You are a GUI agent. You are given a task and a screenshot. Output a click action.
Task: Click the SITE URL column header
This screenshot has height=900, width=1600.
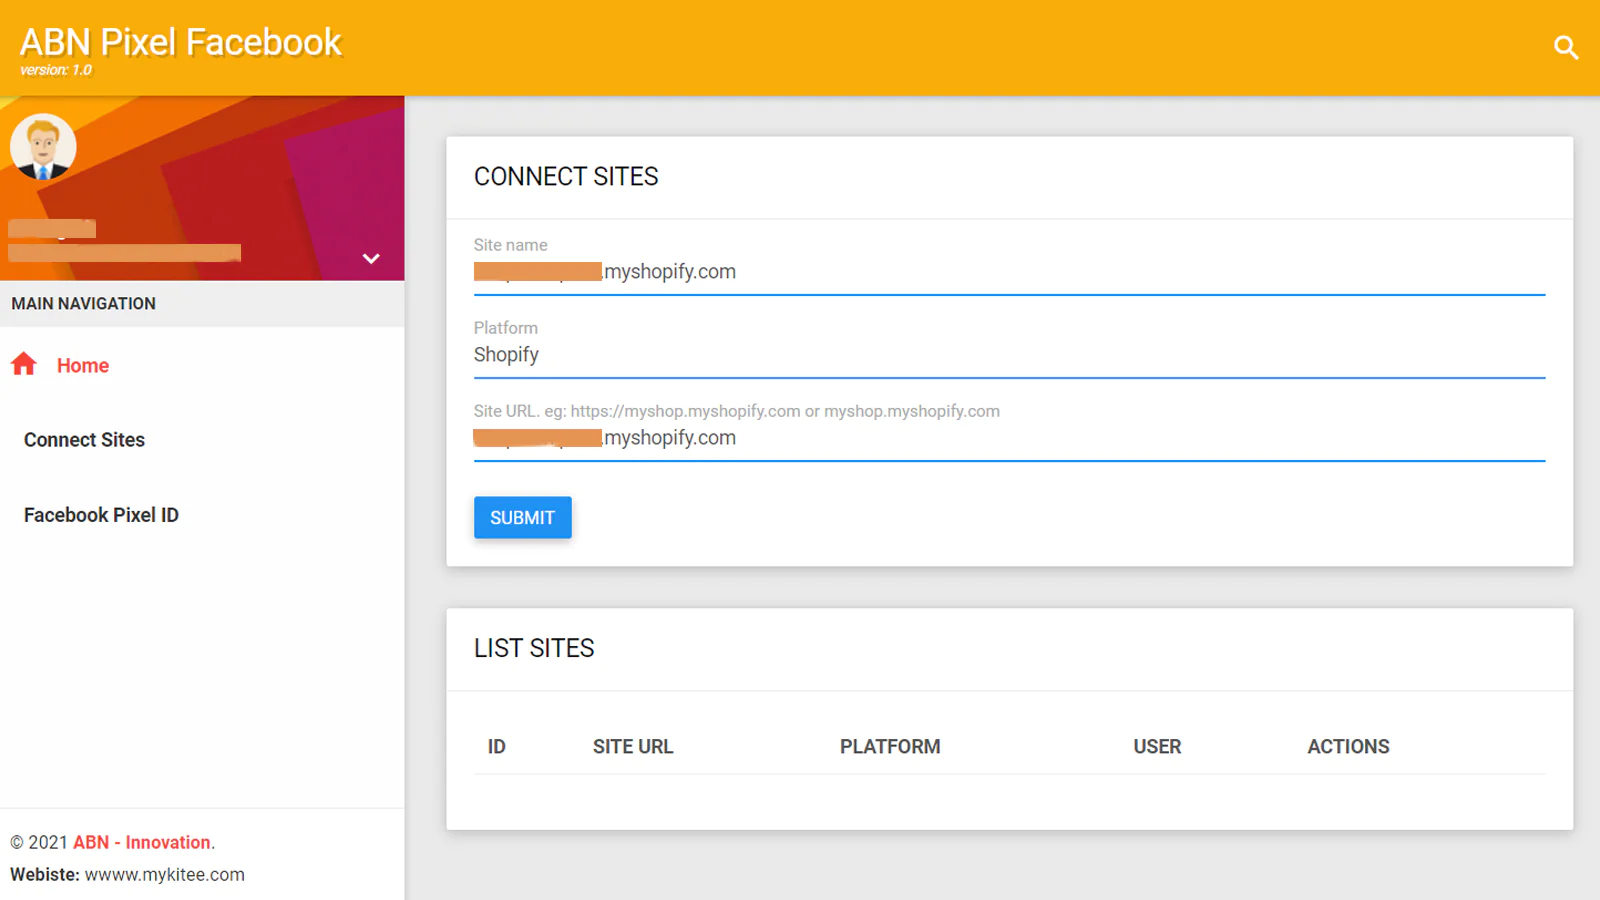(633, 746)
